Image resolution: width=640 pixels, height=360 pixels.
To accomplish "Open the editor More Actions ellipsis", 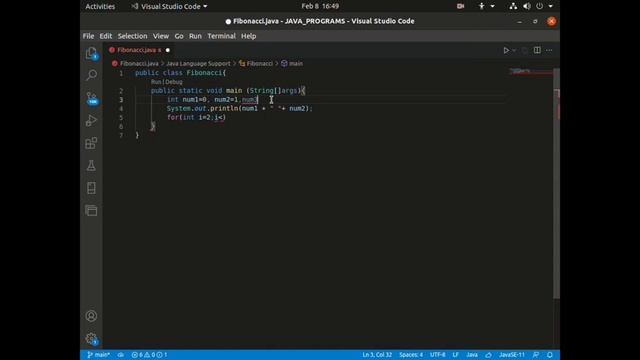I will pyautogui.click(x=549, y=50).
